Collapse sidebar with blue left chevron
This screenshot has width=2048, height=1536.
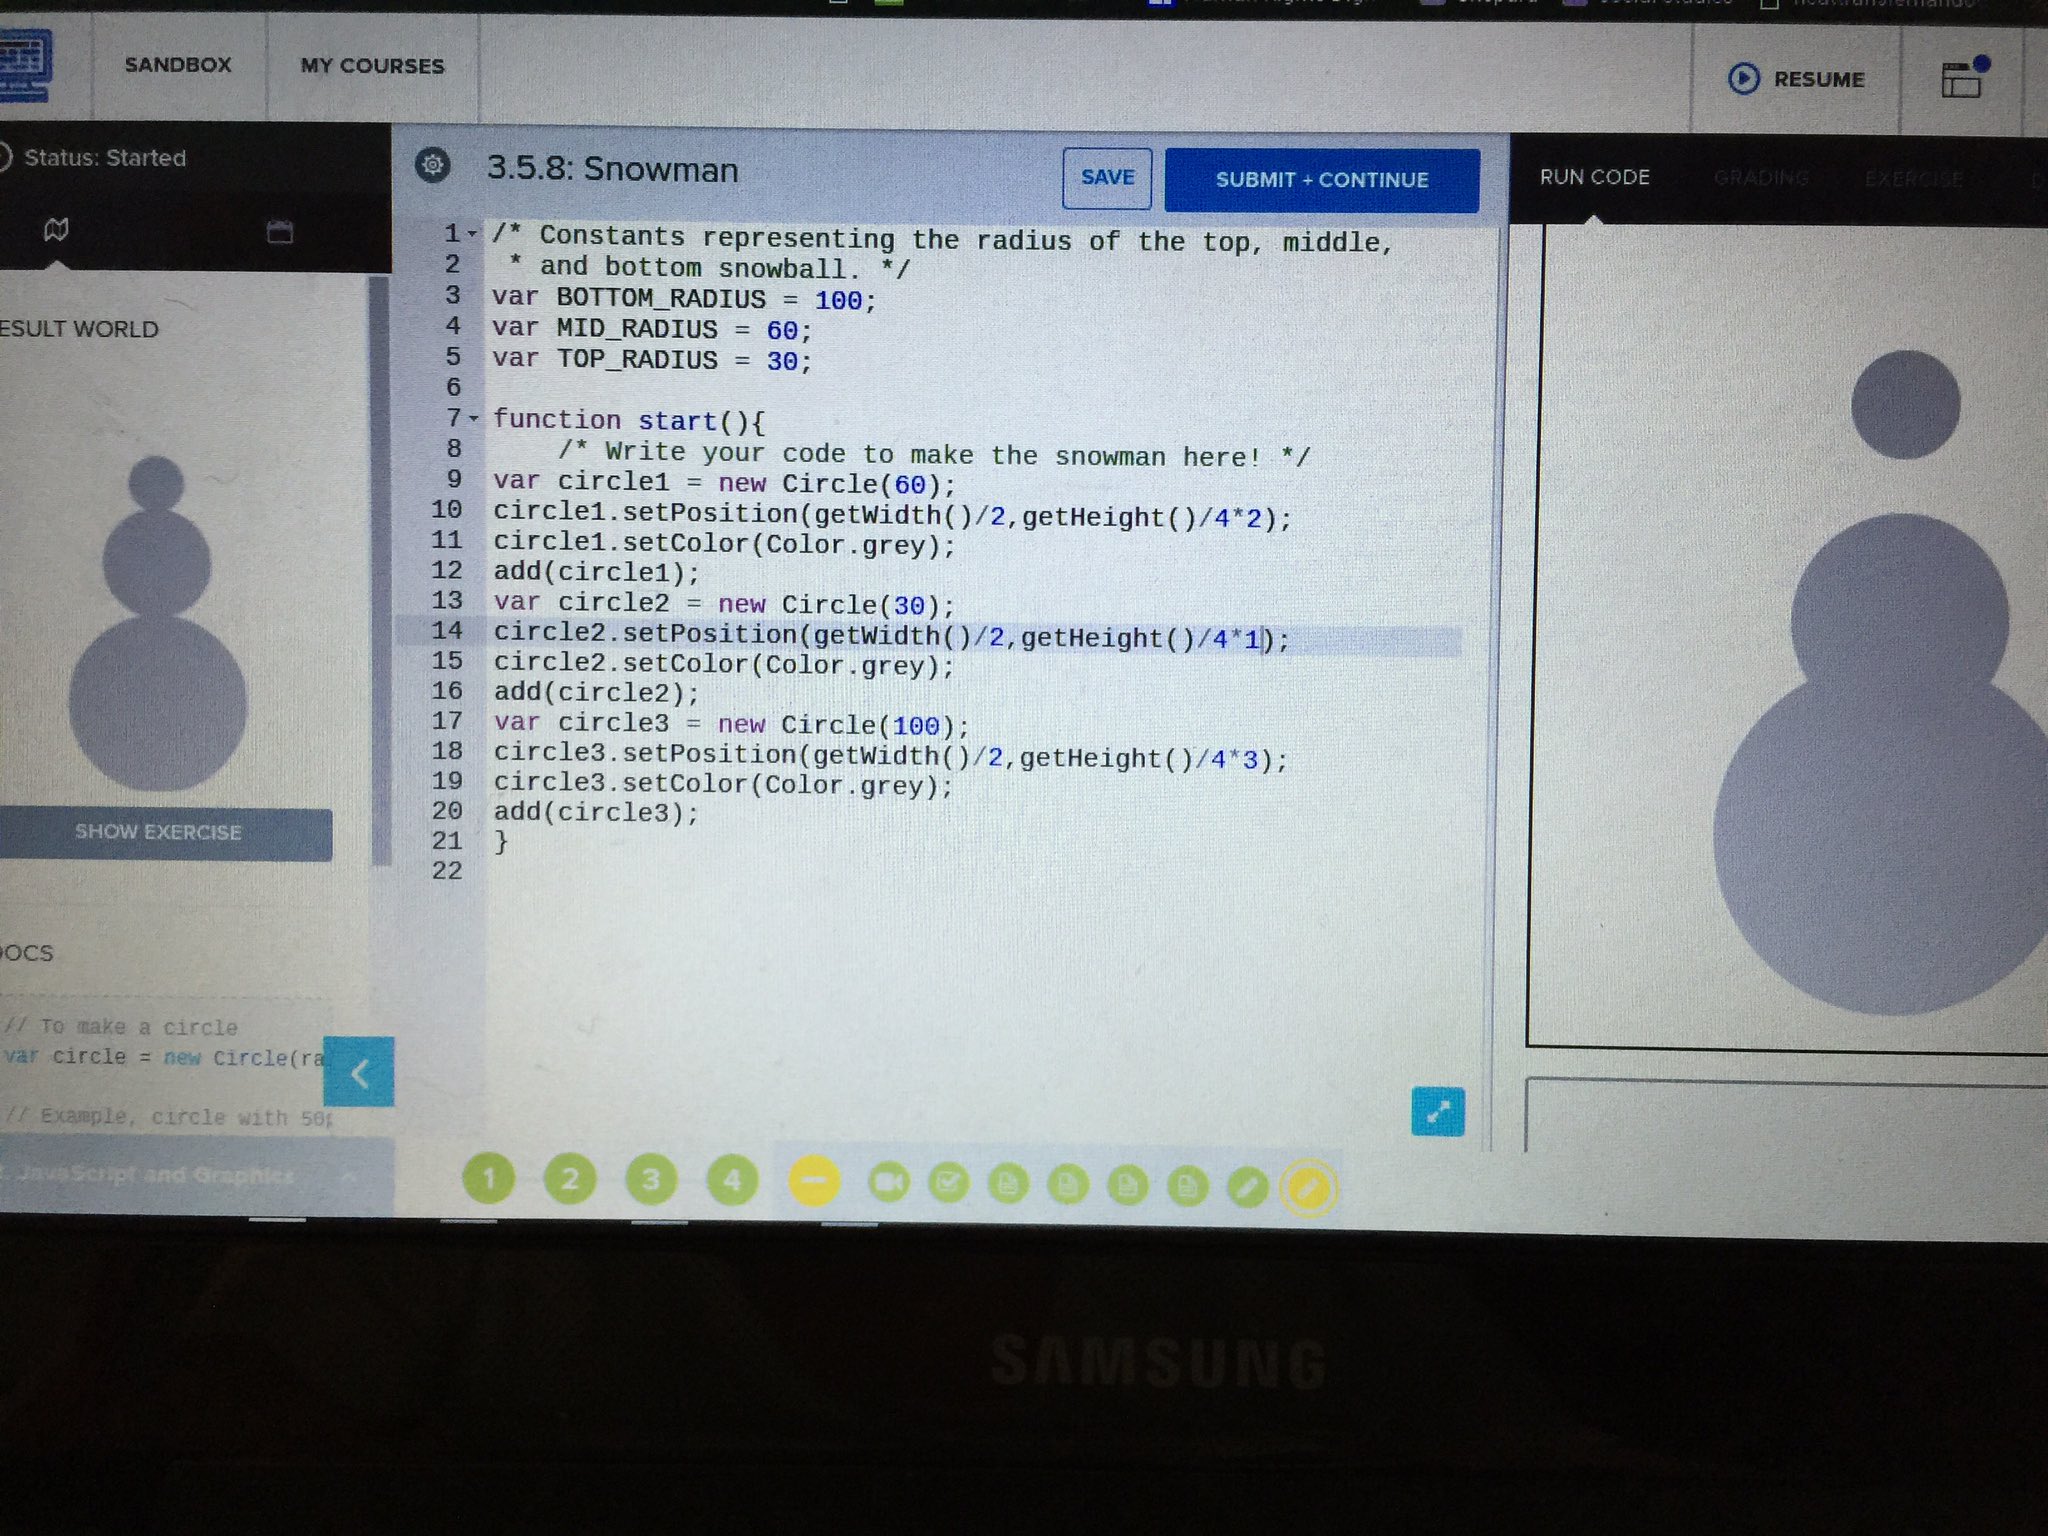coord(359,1073)
